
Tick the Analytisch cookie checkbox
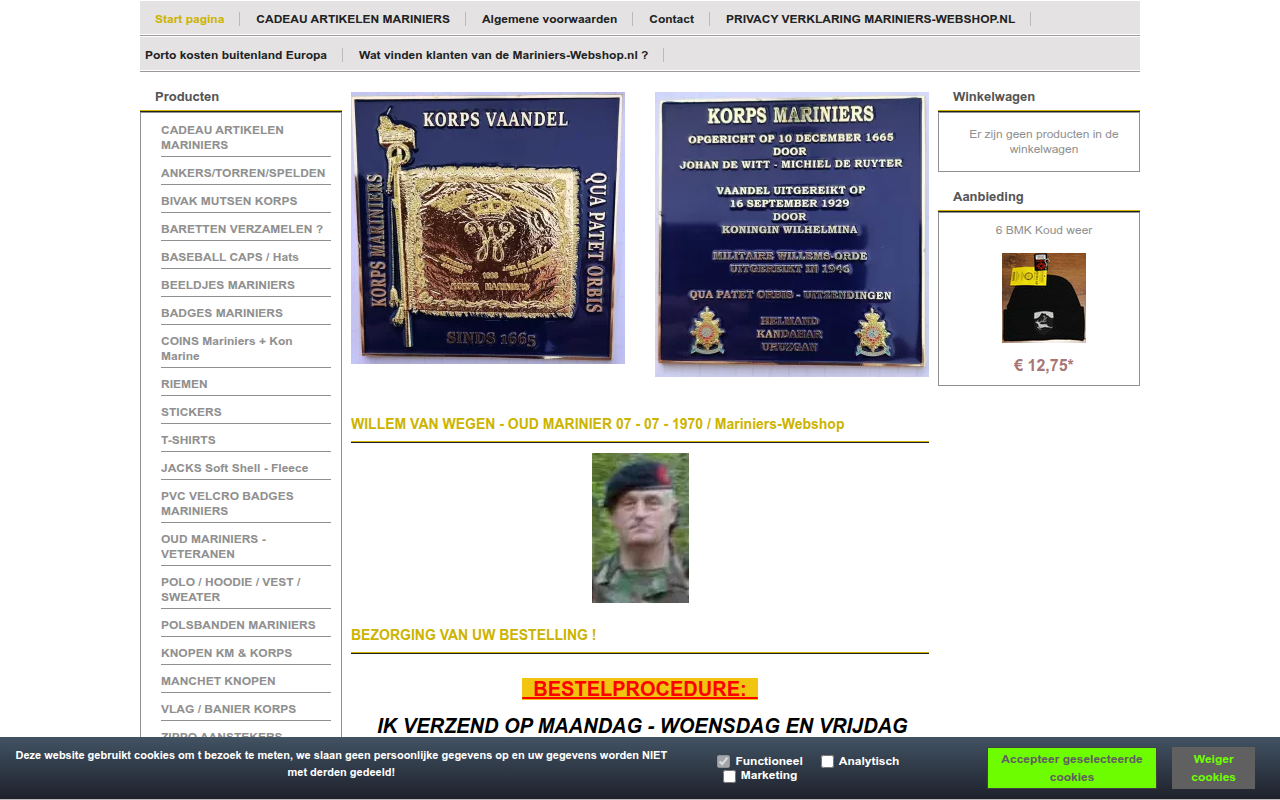827,761
